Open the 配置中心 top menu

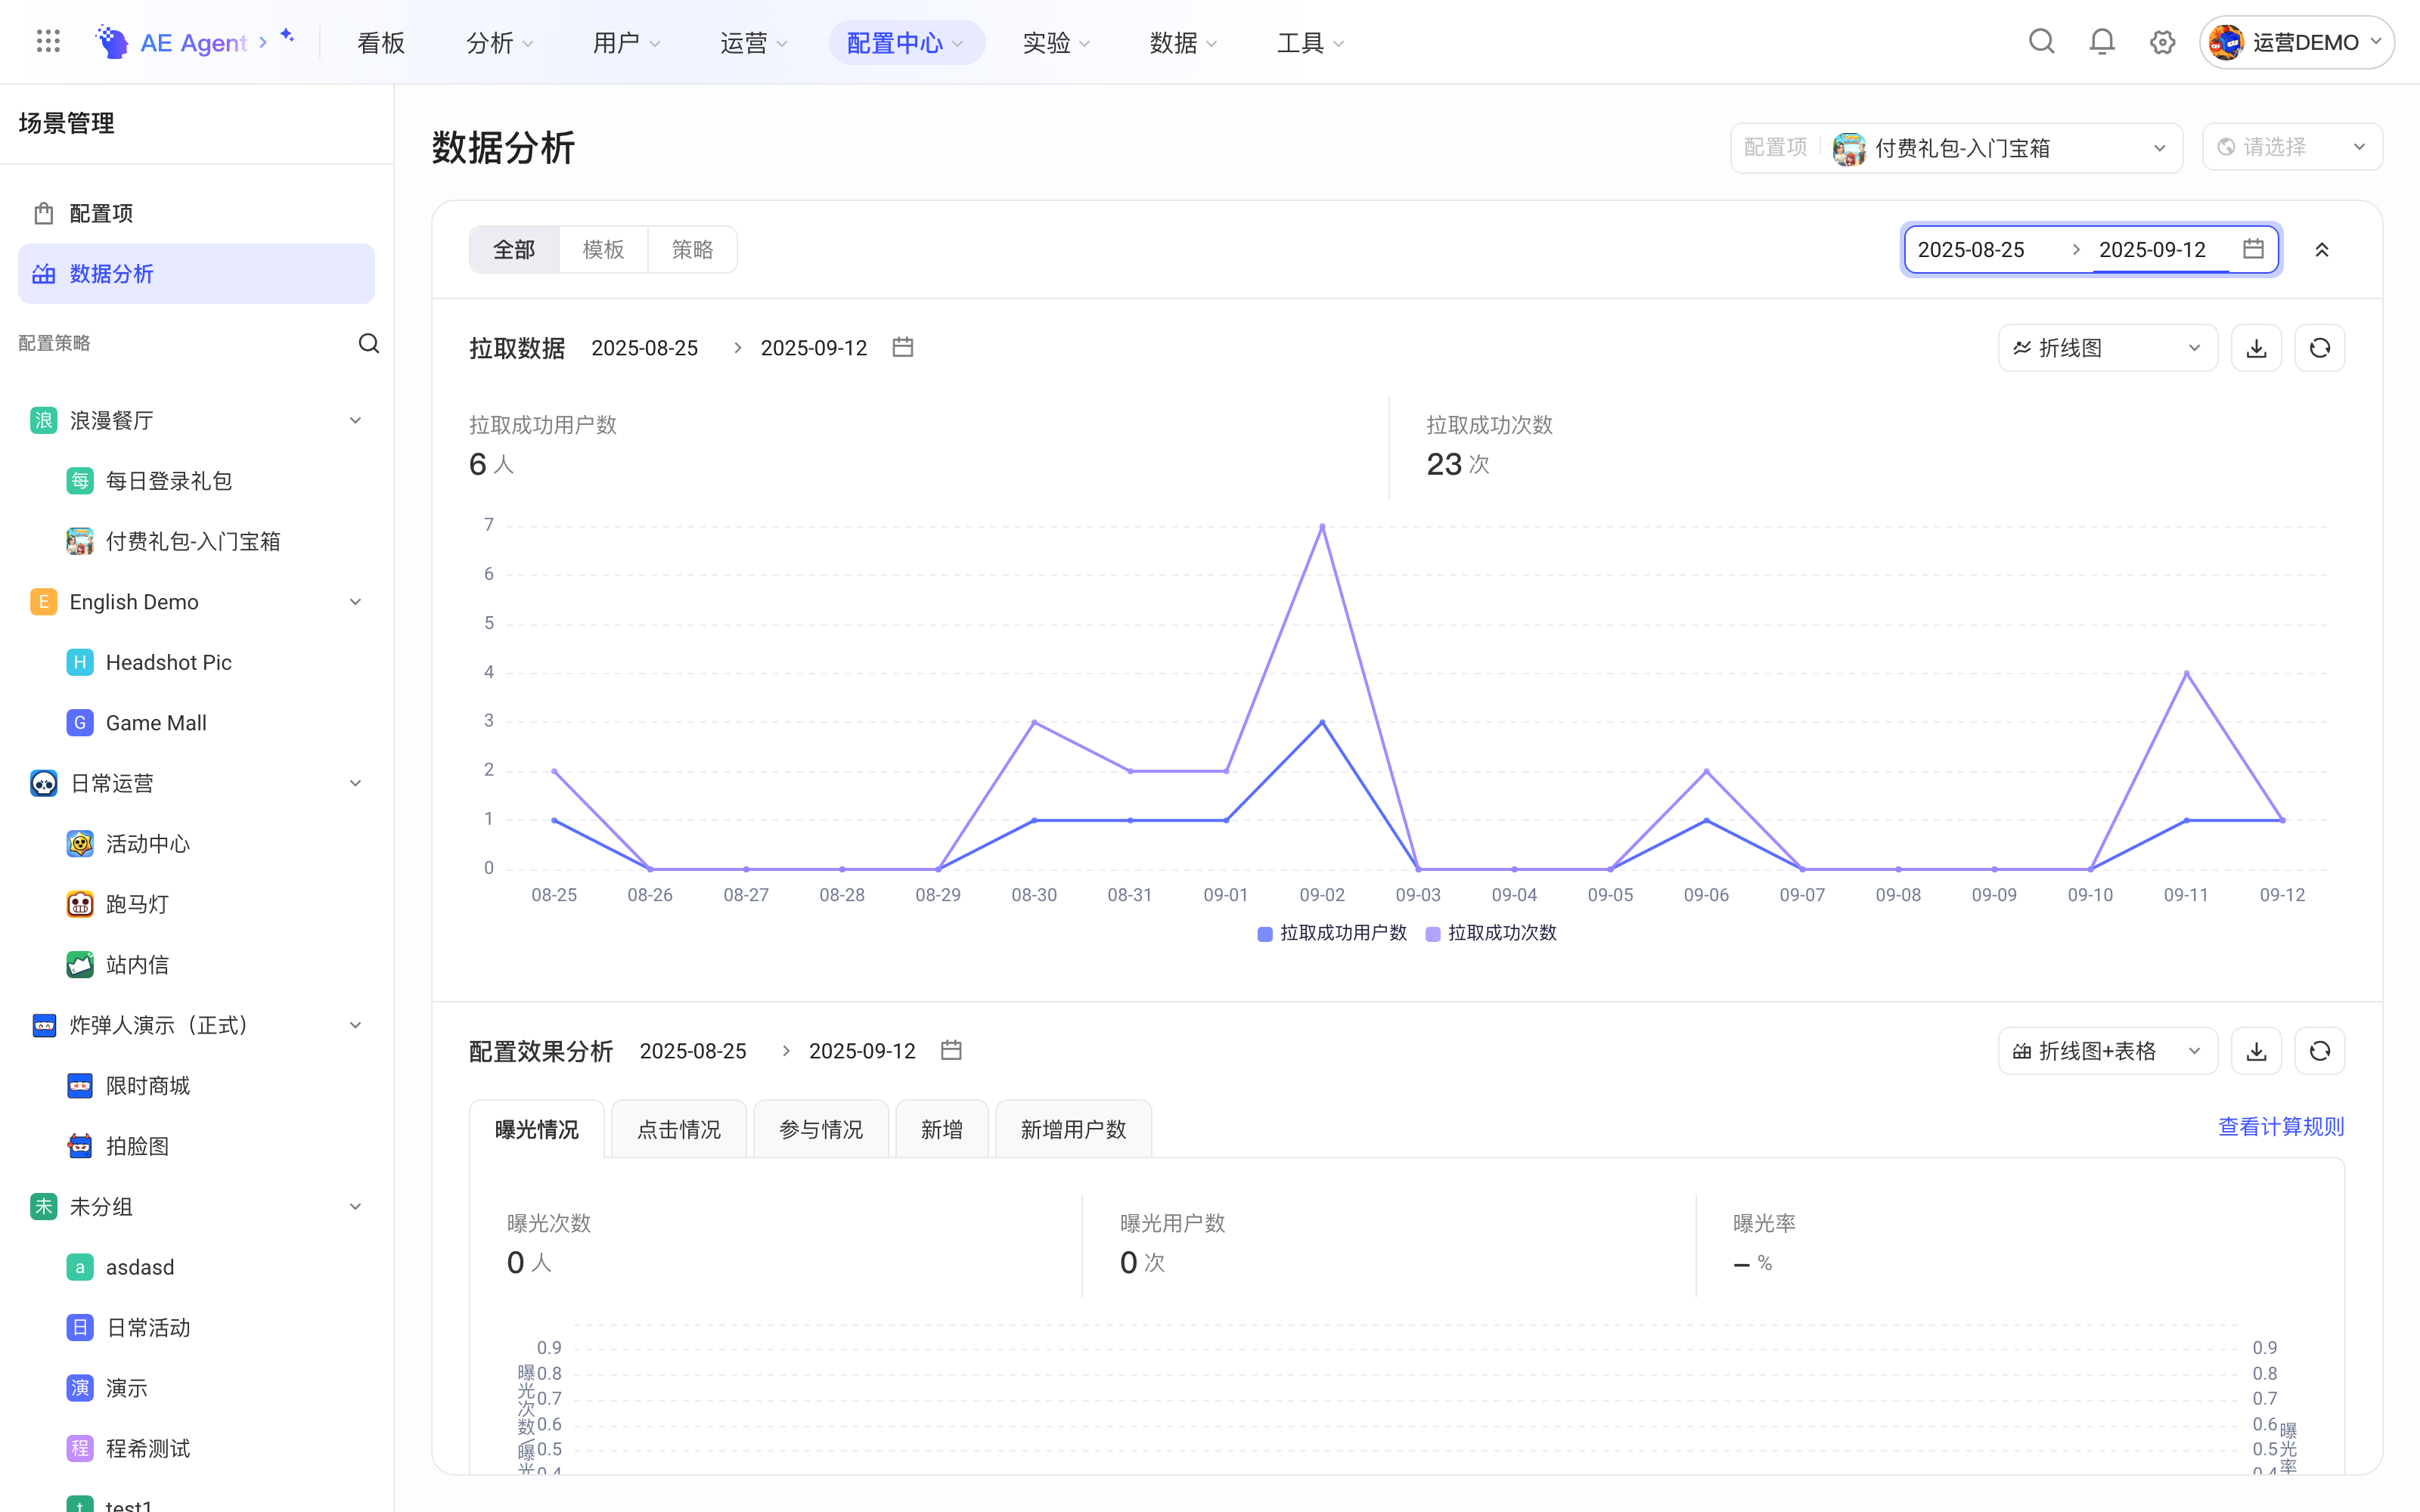pyautogui.click(x=906, y=42)
